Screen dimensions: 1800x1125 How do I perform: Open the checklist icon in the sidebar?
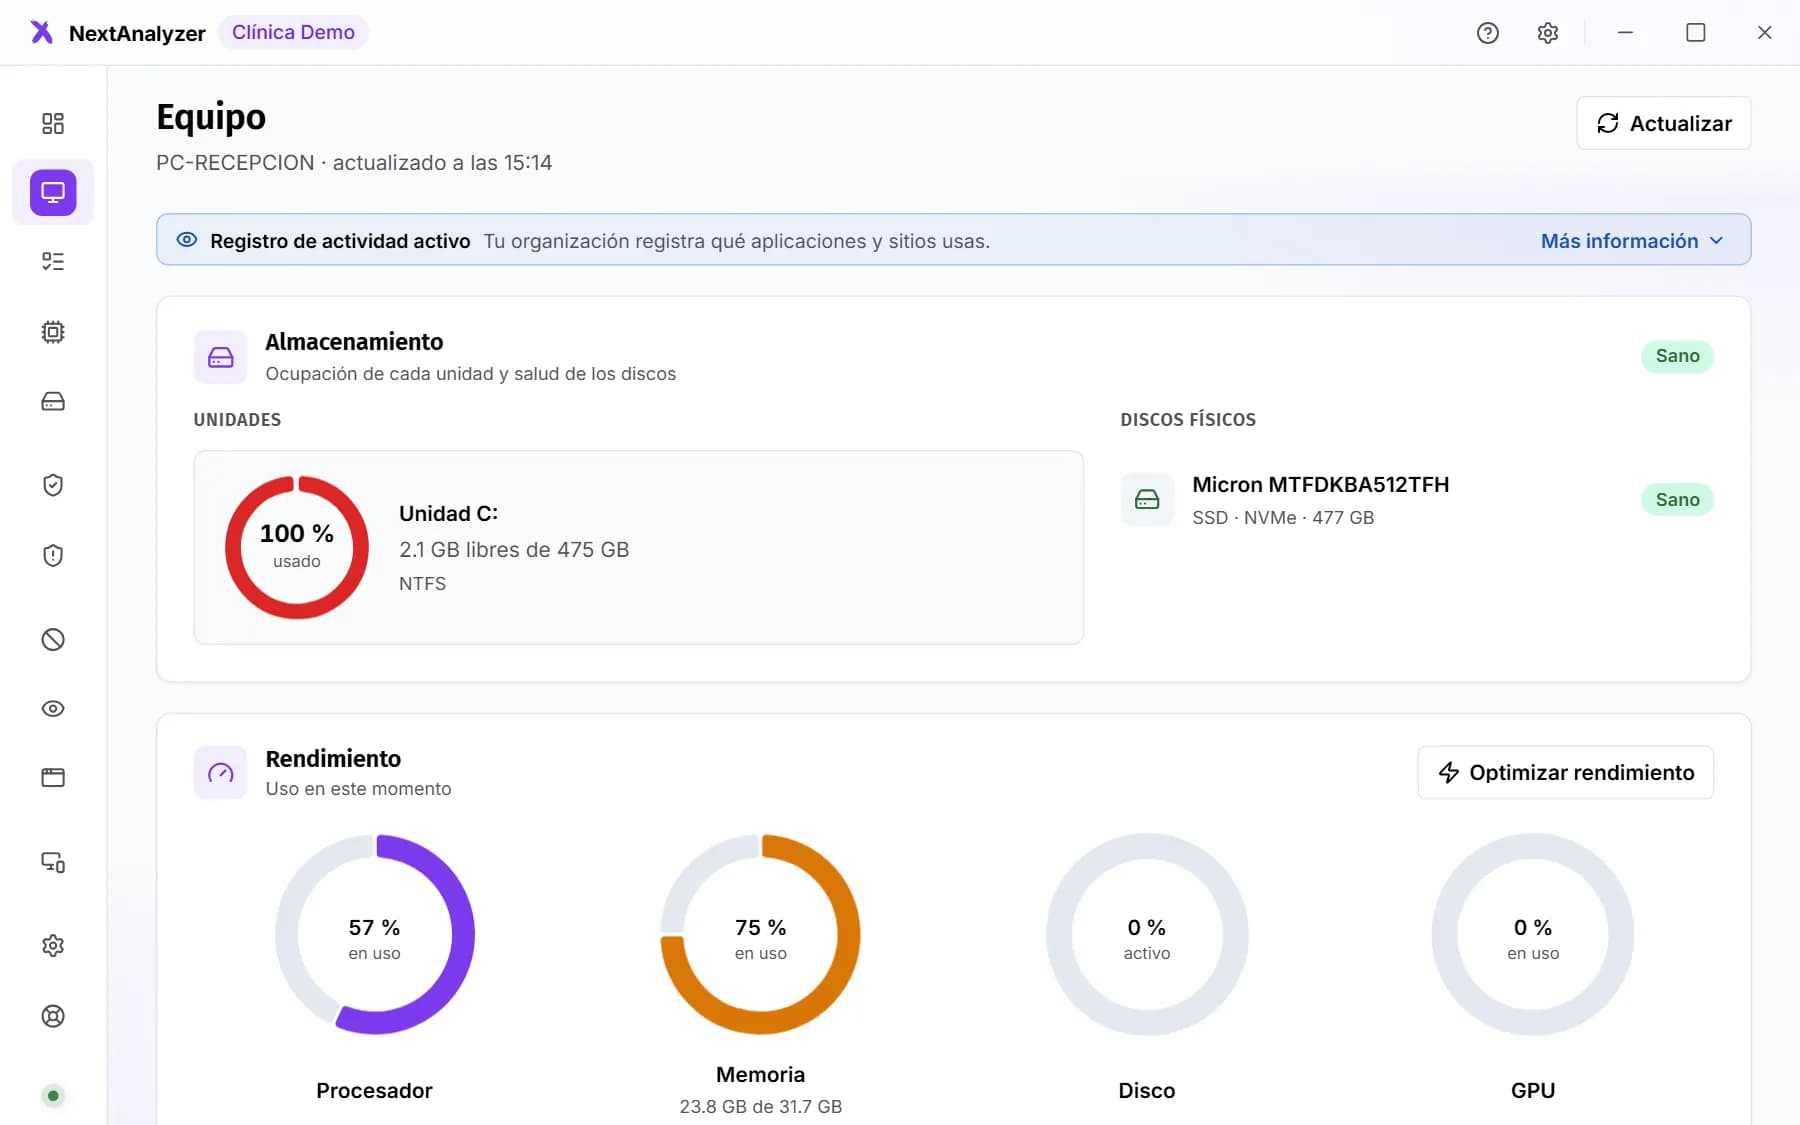pos(53,262)
